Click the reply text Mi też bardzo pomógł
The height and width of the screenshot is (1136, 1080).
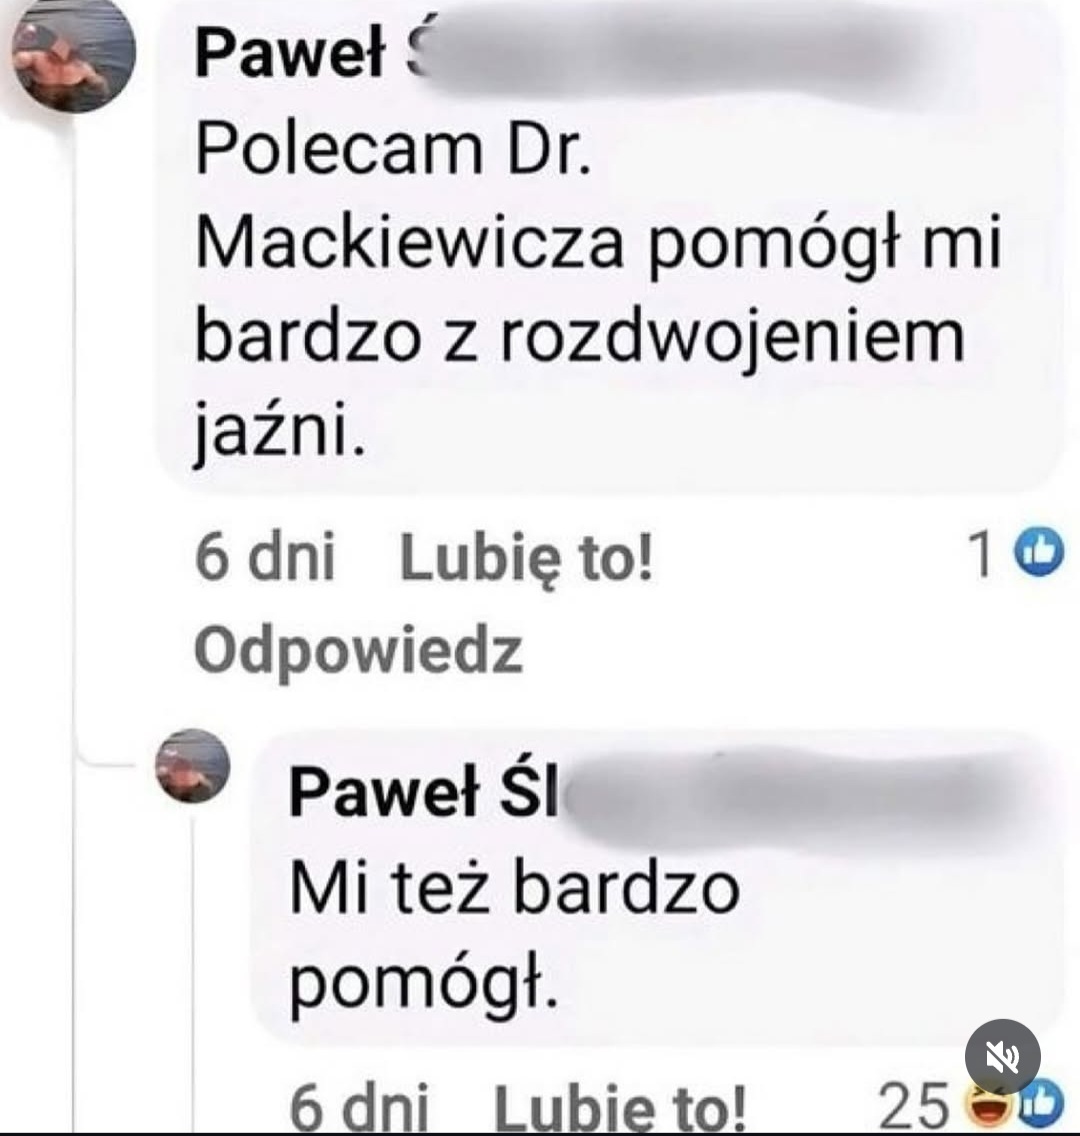(x=514, y=935)
